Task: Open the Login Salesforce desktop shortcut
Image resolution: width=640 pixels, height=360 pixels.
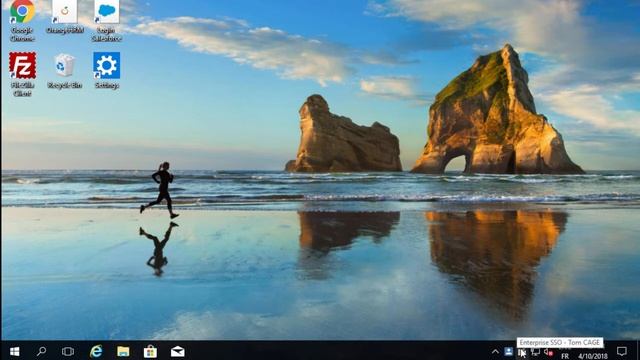Action: pos(107,20)
